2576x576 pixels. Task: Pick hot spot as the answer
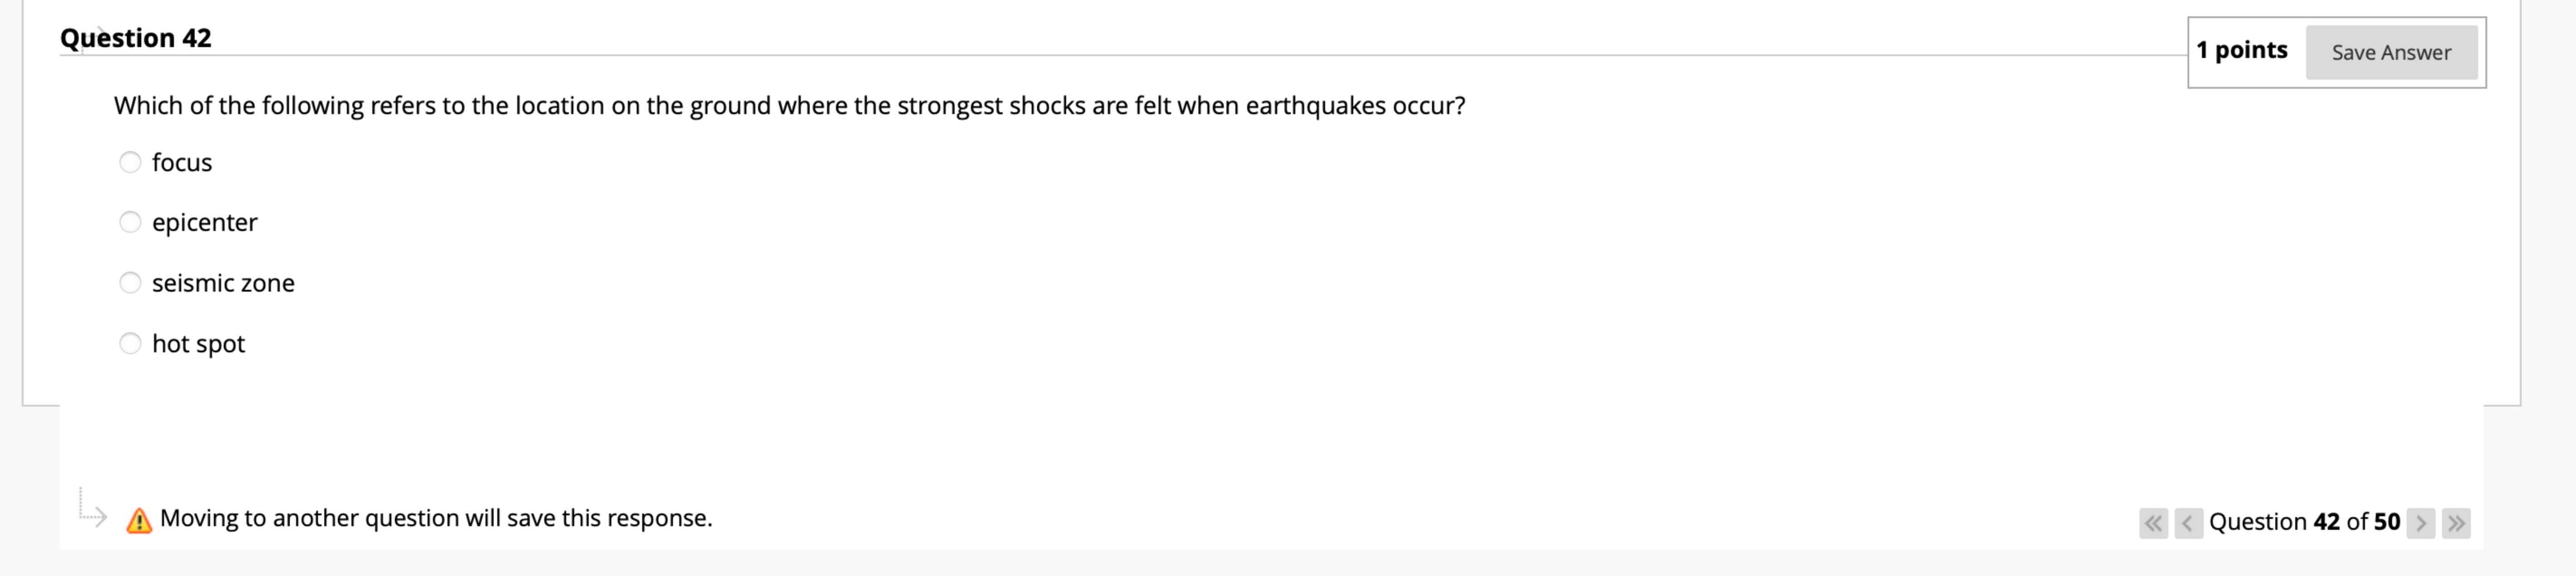[130, 343]
